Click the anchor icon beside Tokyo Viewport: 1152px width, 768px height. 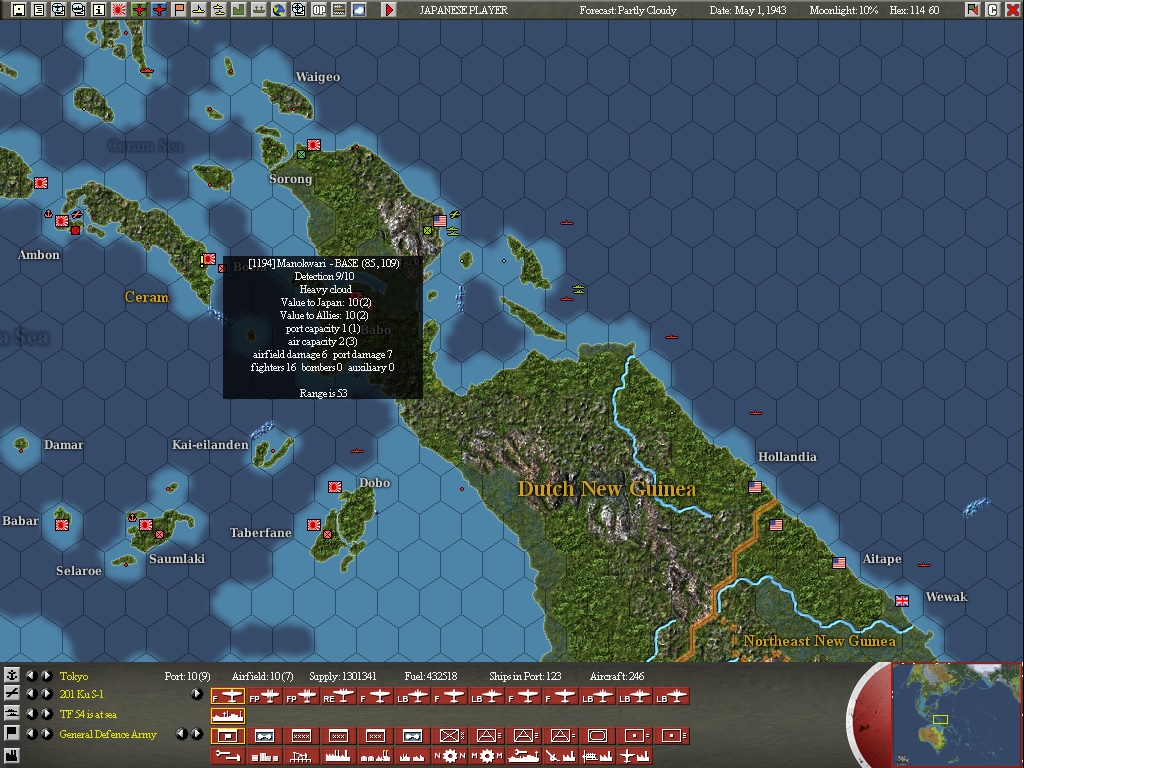tap(13, 675)
